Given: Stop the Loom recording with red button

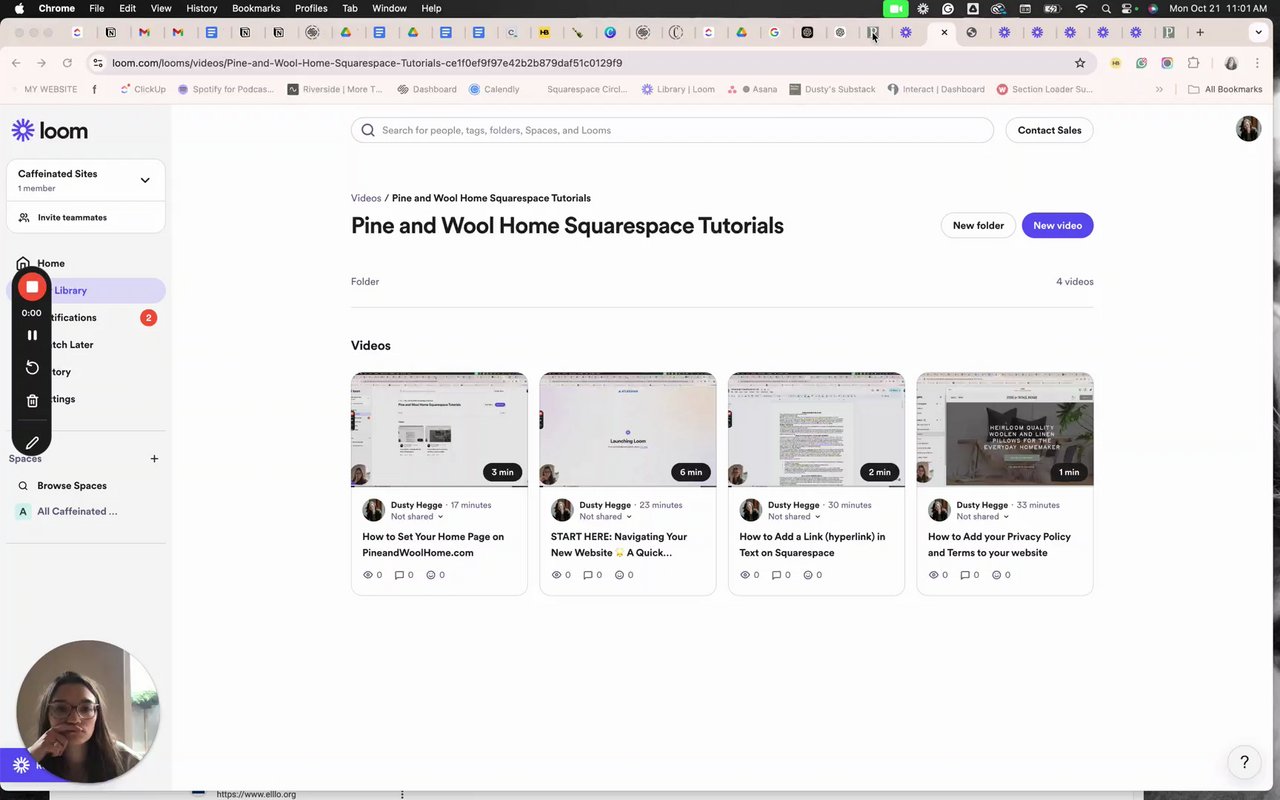Looking at the screenshot, I should (32, 287).
